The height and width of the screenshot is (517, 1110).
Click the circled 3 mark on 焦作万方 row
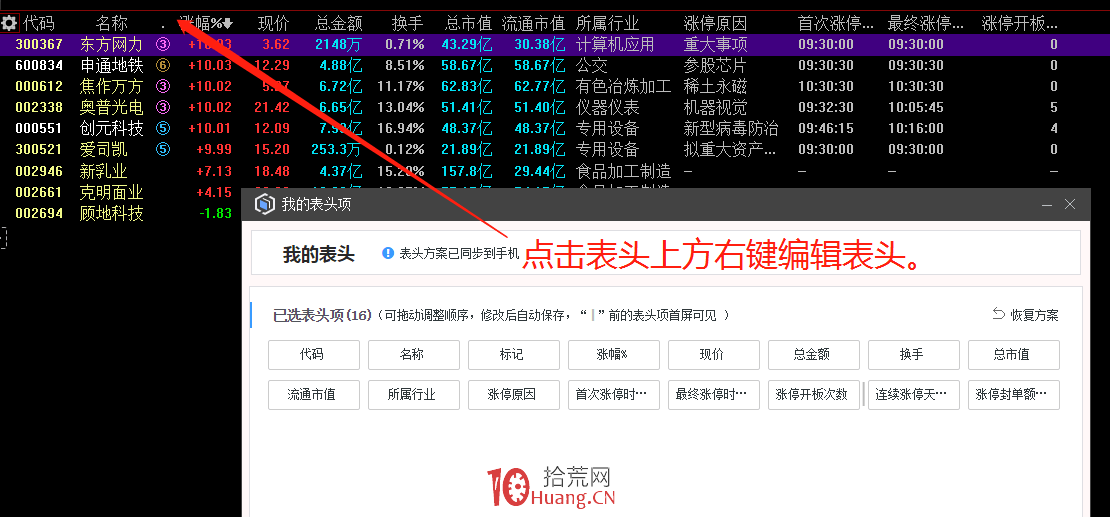click(163, 86)
